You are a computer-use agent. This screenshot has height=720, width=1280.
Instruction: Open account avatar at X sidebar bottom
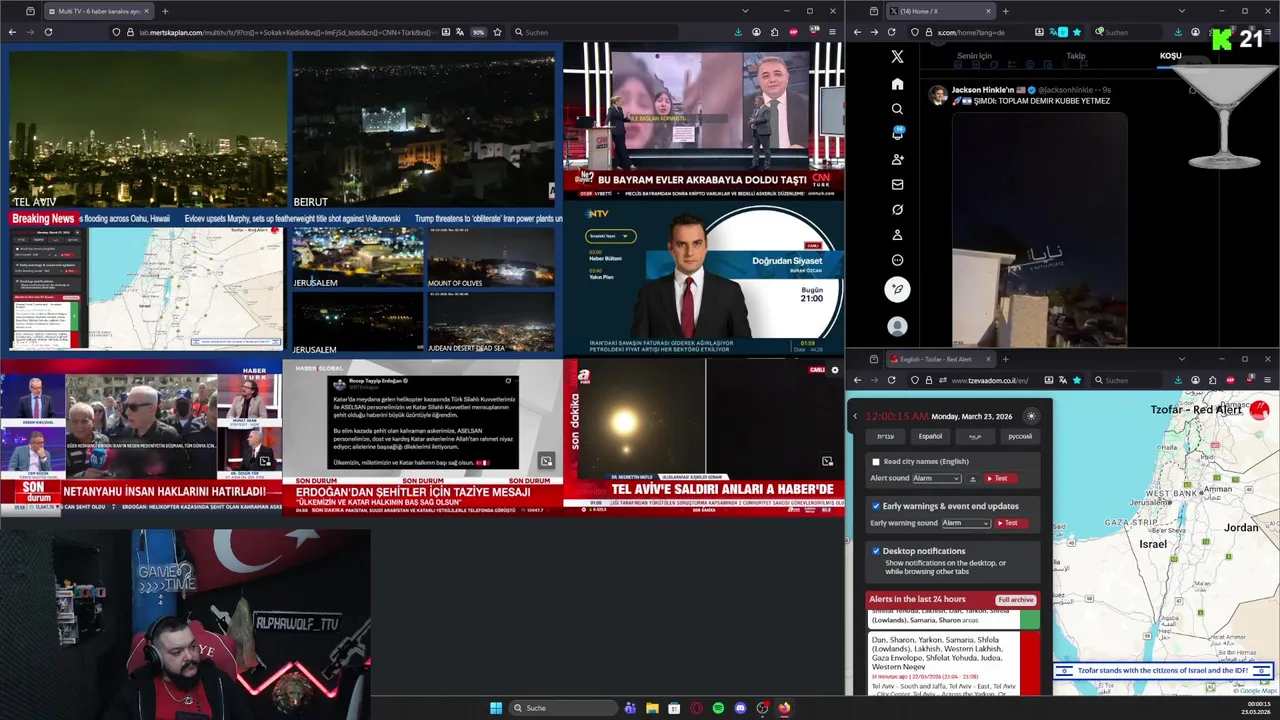(x=897, y=327)
